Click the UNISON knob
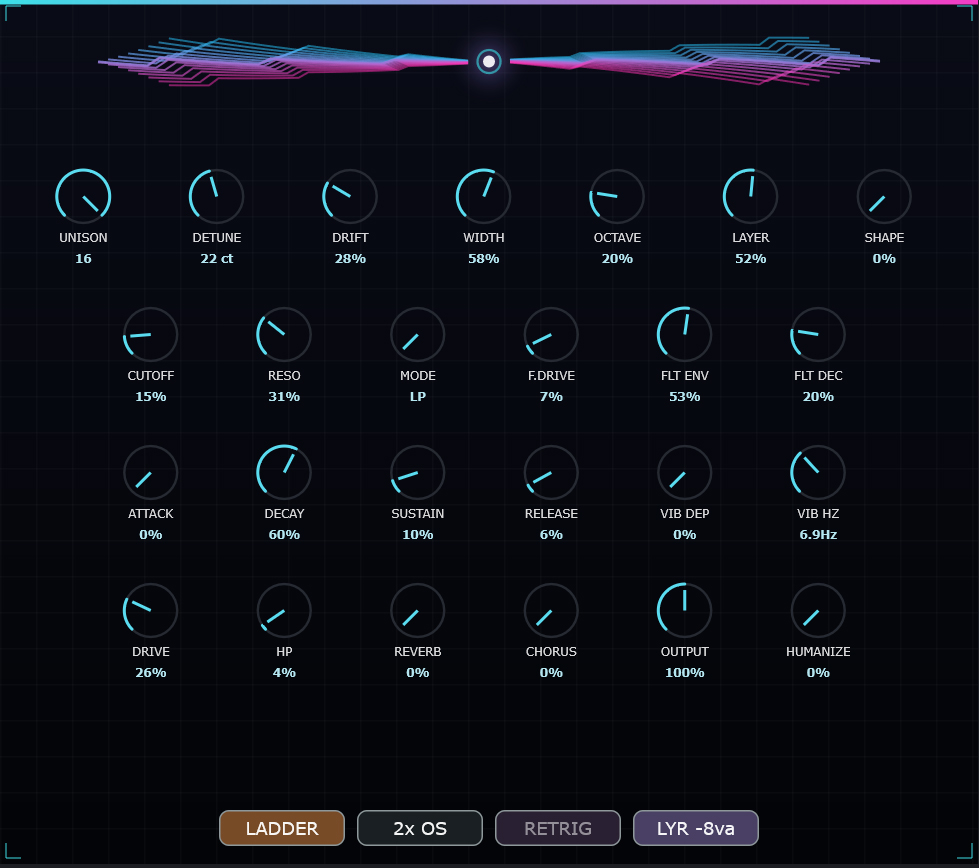 [83, 197]
